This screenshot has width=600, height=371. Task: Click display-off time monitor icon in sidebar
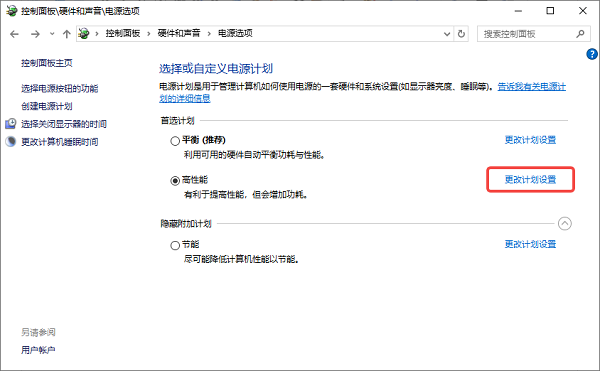(x=11, y=124)
